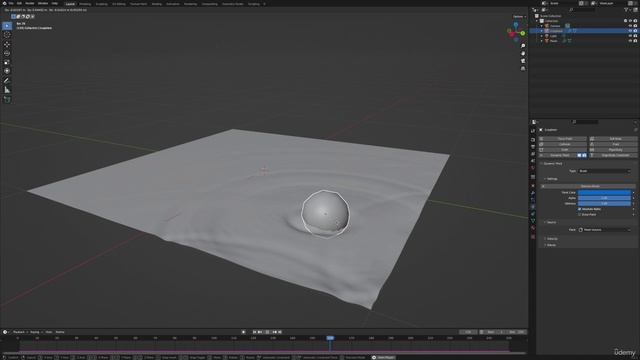Choose the Add Cube tool
The height and width of the screenshot is (360, 640).
pos(7,100)
